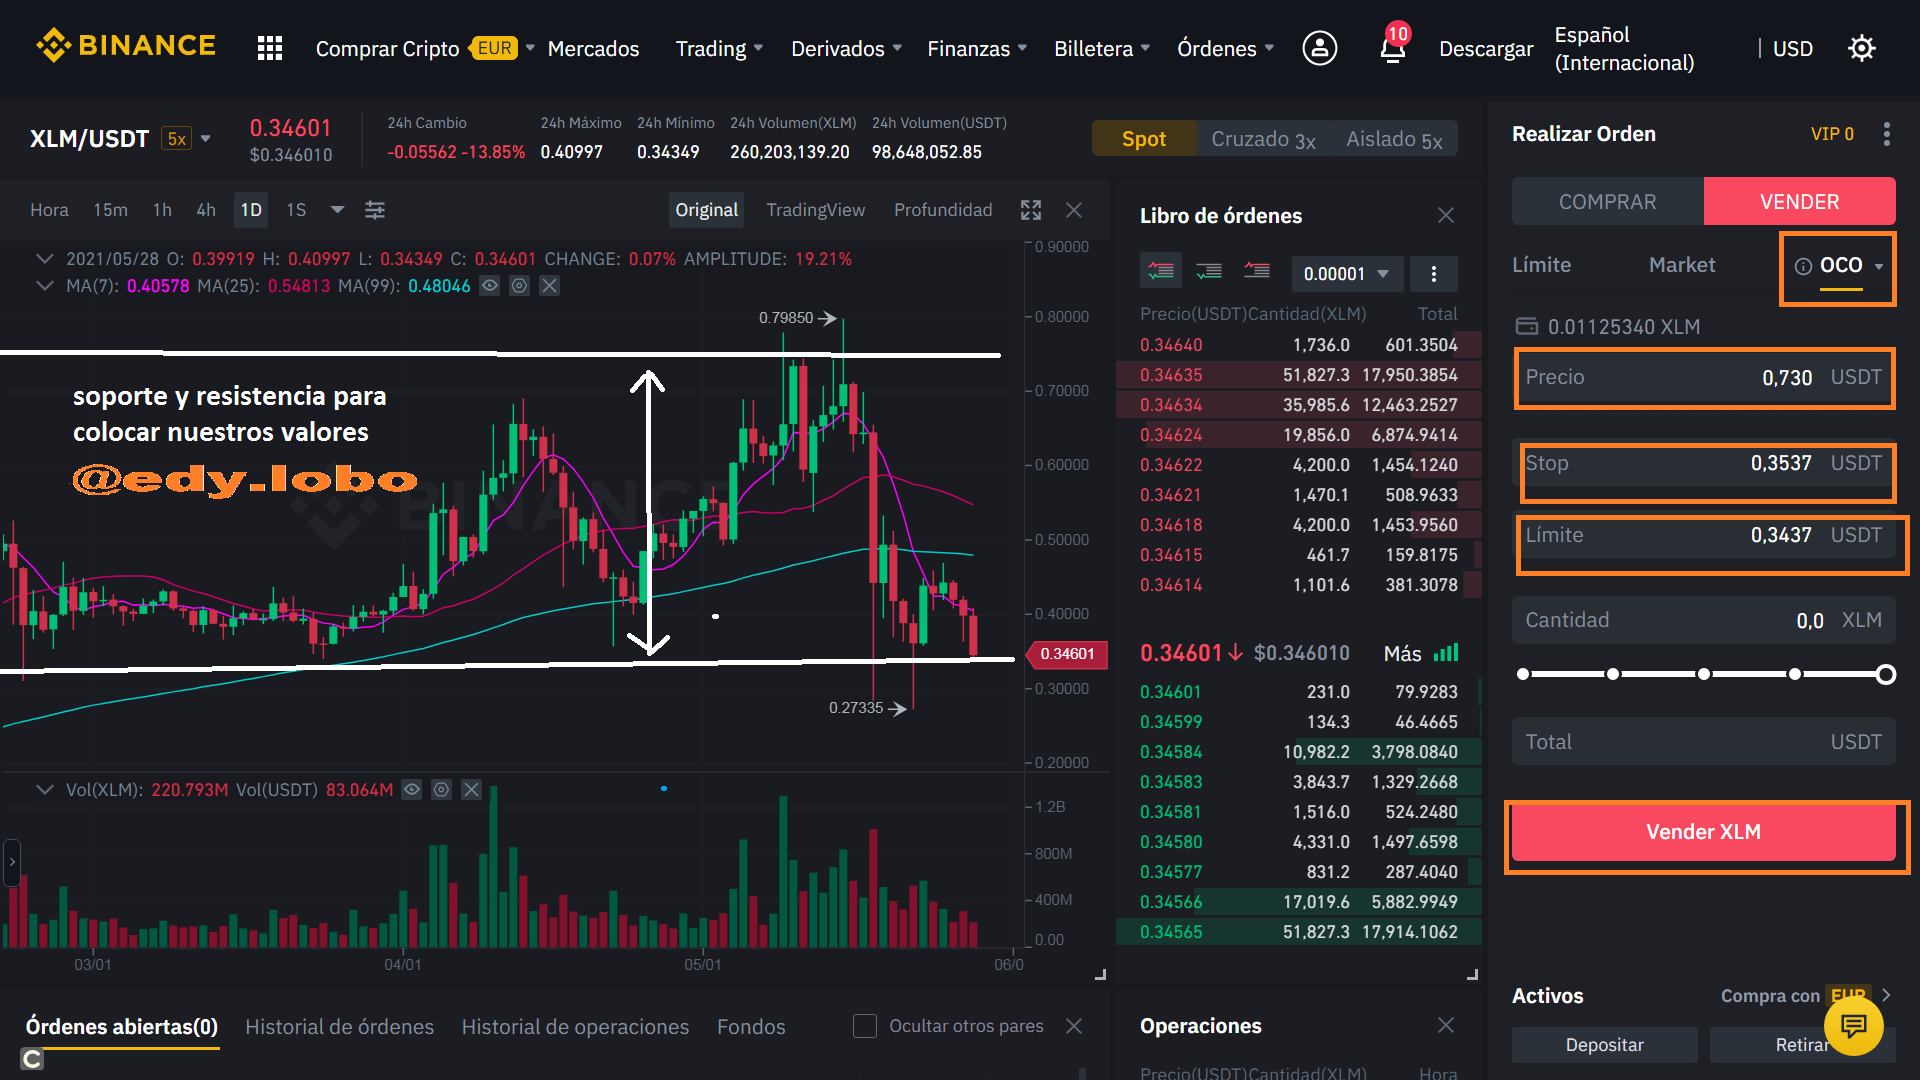This screenshot has height=1080, width=1920.
Task: Collapse the MA indicator legend row
Action: [x=44, y=286]
